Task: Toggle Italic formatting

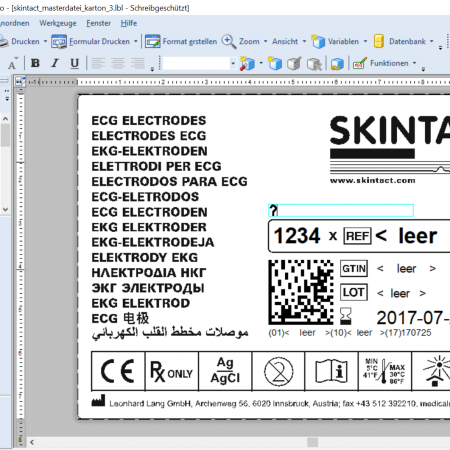Action: 55,63
